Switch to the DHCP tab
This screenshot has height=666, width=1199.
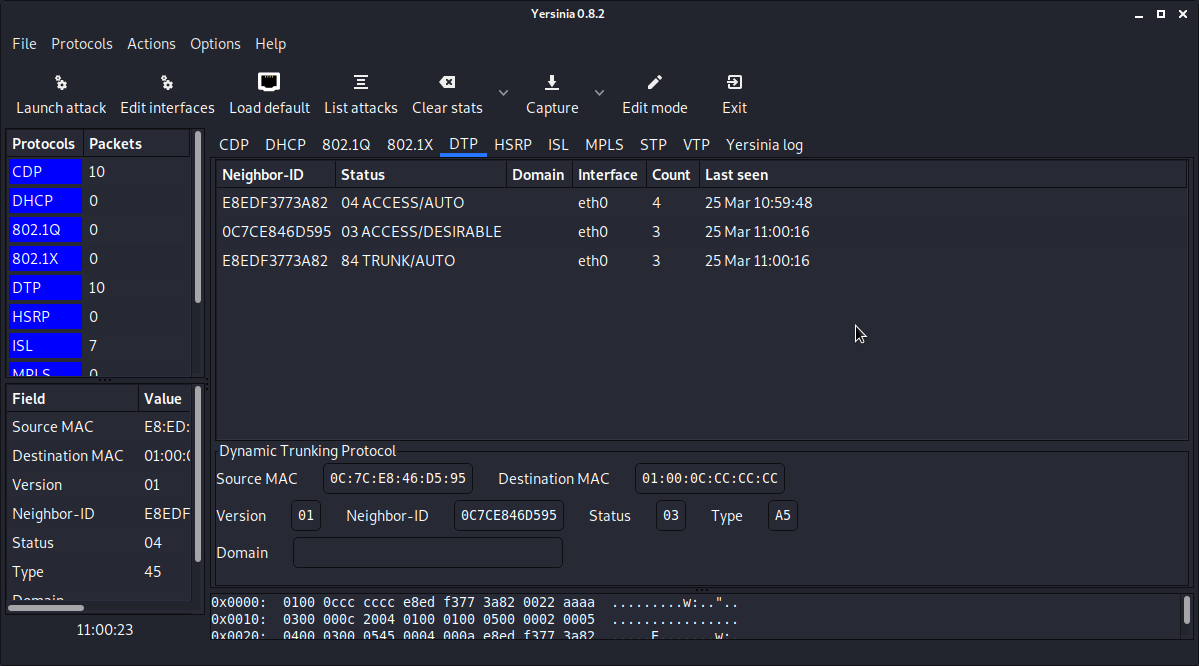coord(285,145)
